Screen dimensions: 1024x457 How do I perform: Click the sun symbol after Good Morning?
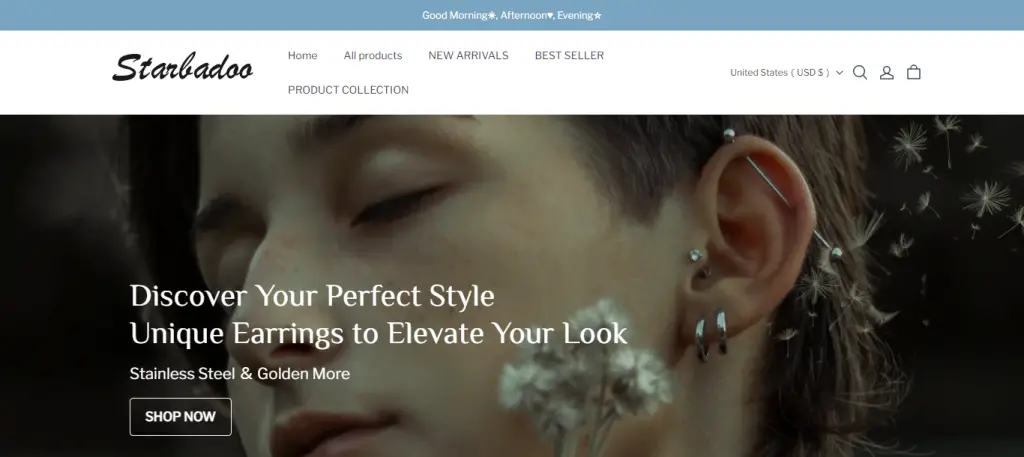click(x=492, y=16)
